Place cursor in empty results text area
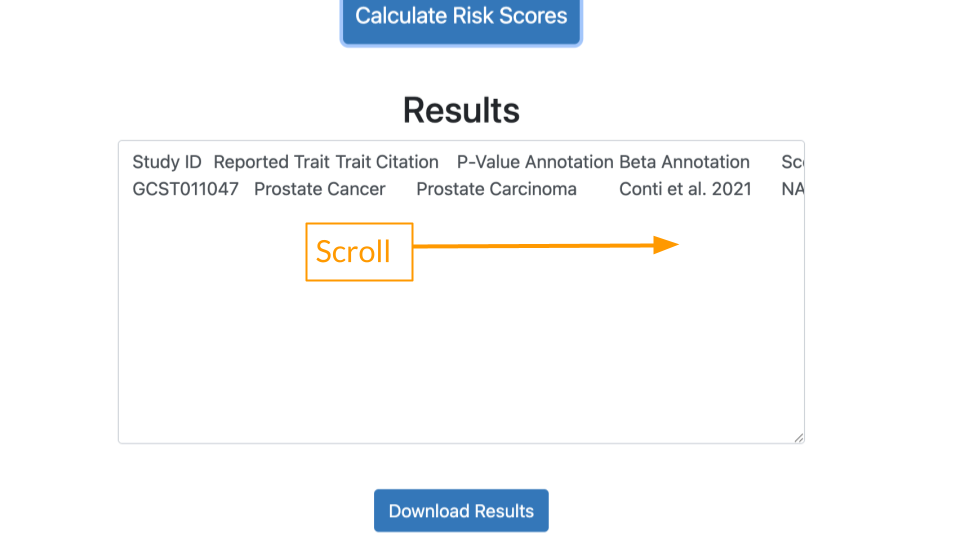 coord(461,355)
